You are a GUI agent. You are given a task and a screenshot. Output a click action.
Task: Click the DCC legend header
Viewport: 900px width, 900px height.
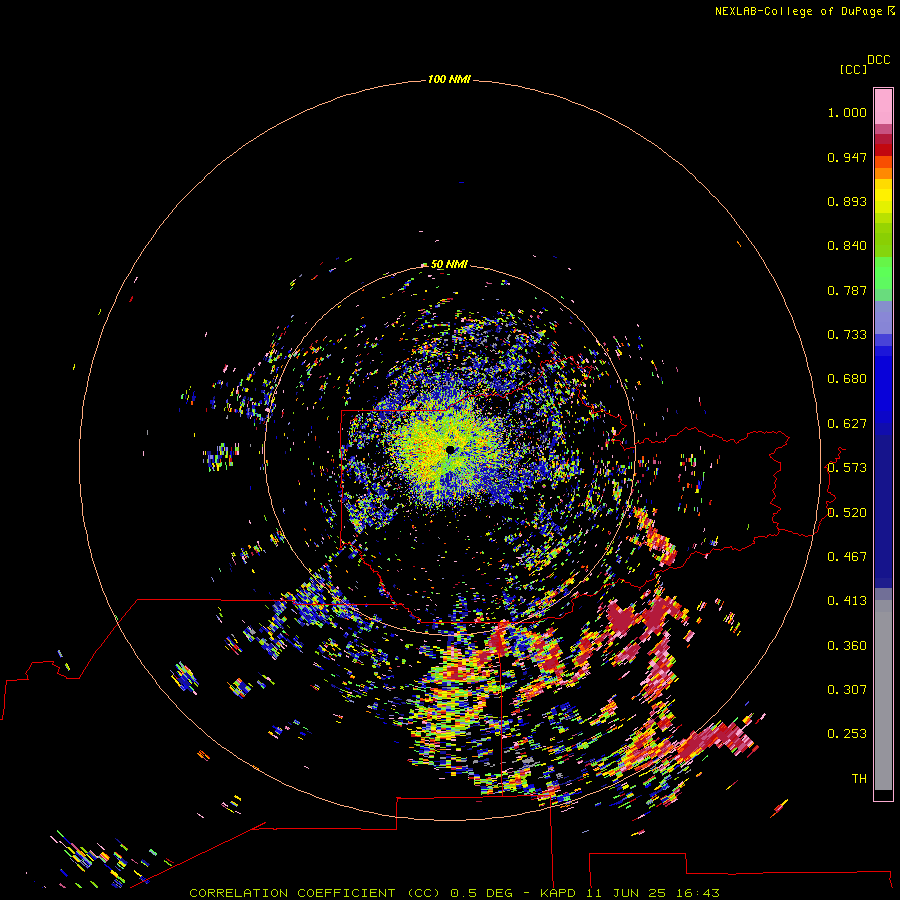click(x=879, y=60)
